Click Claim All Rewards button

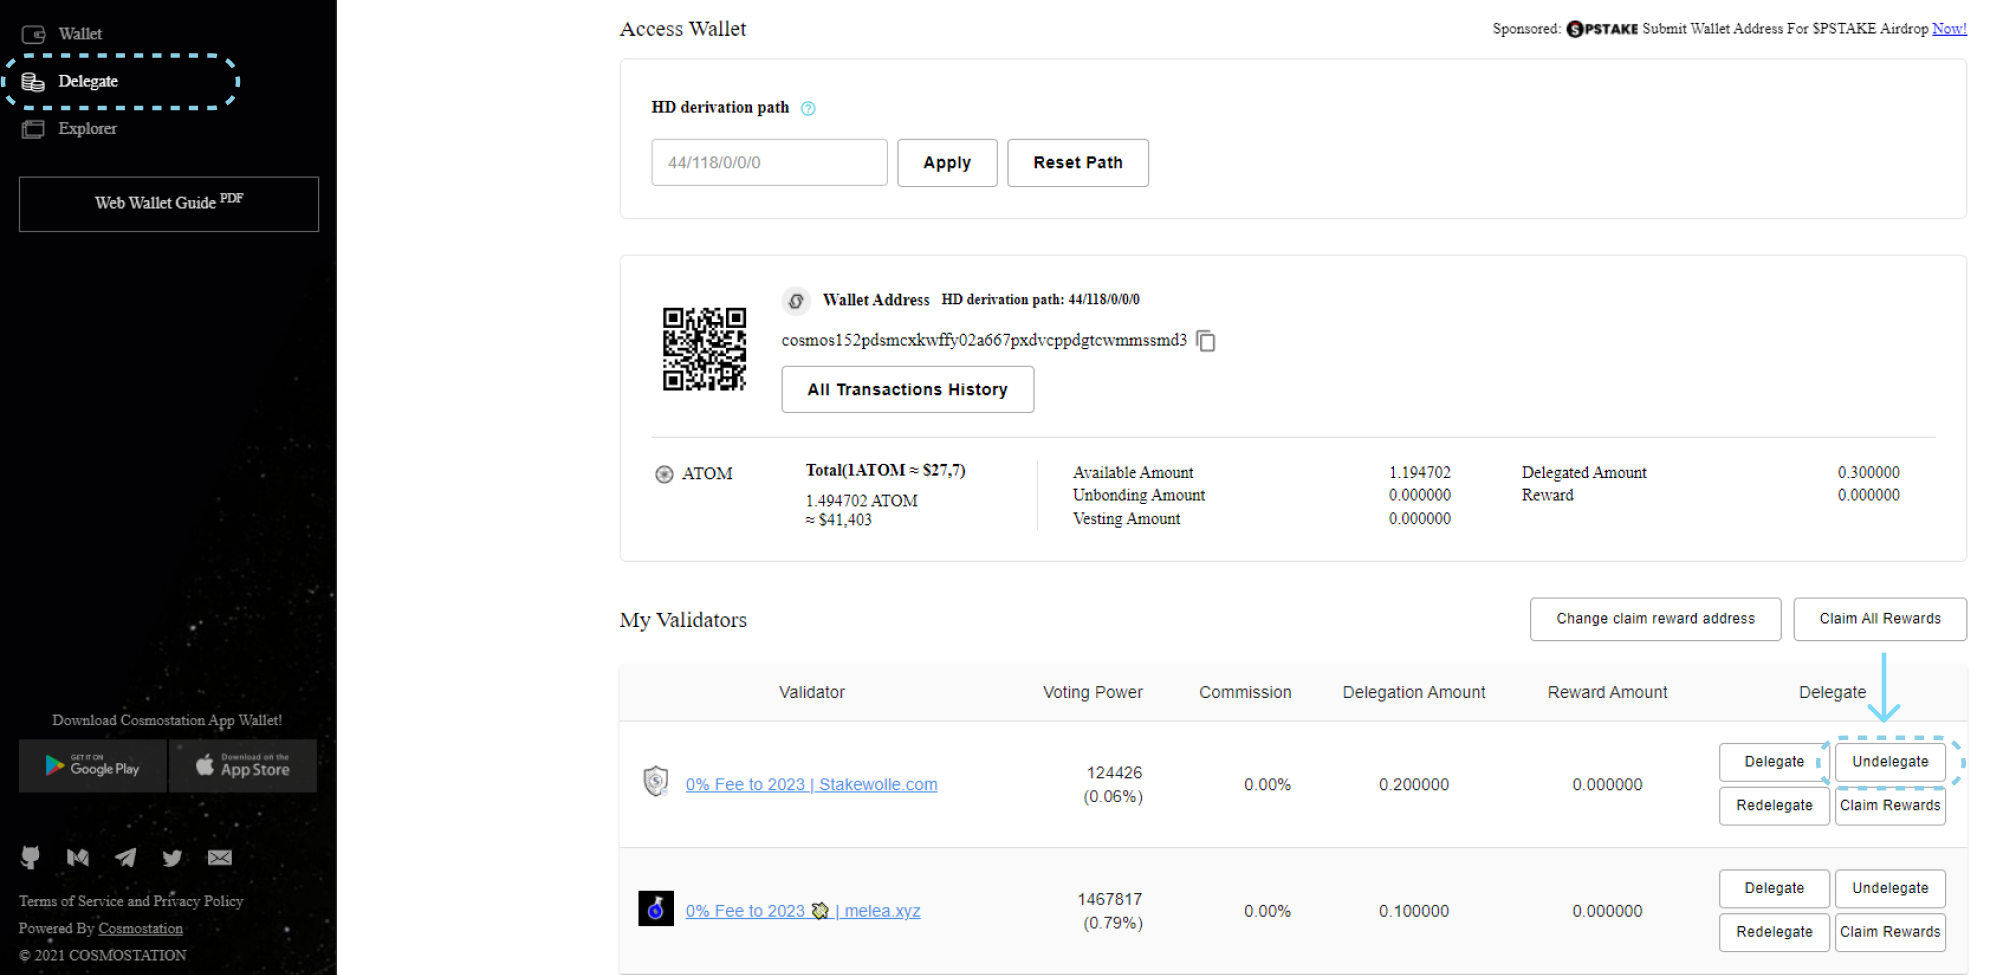1879,619
